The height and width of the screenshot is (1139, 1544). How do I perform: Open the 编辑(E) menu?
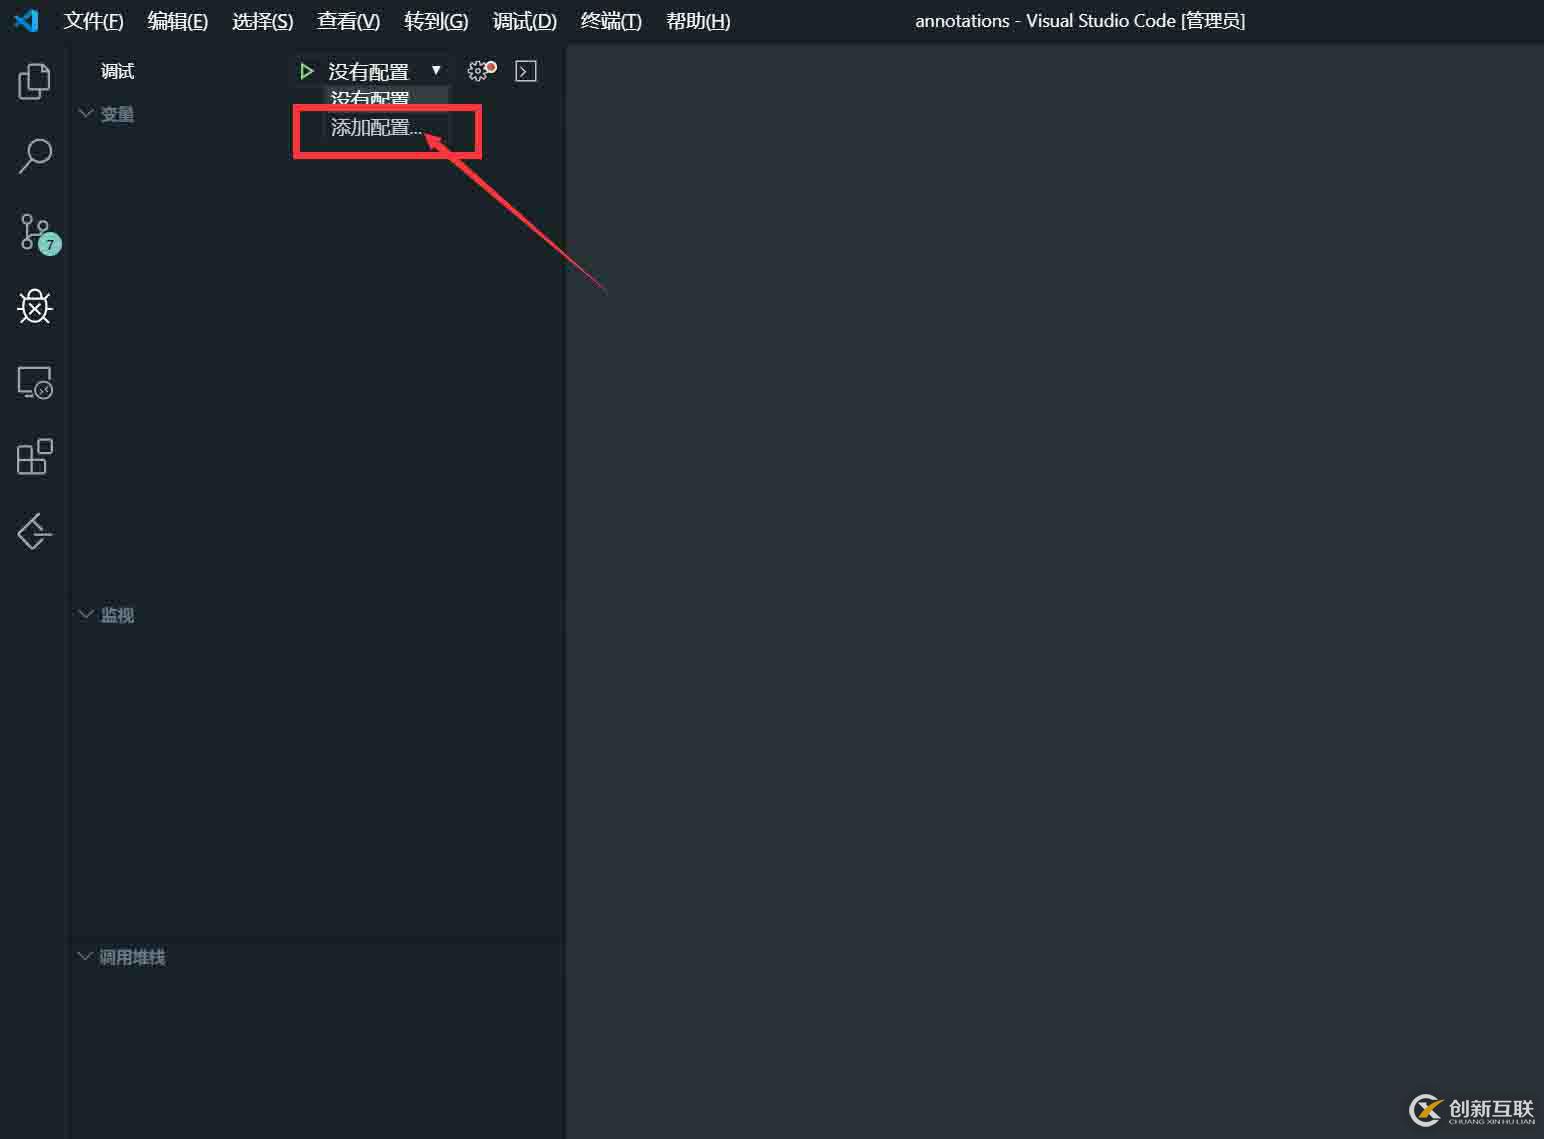click(x=178, y=21)
